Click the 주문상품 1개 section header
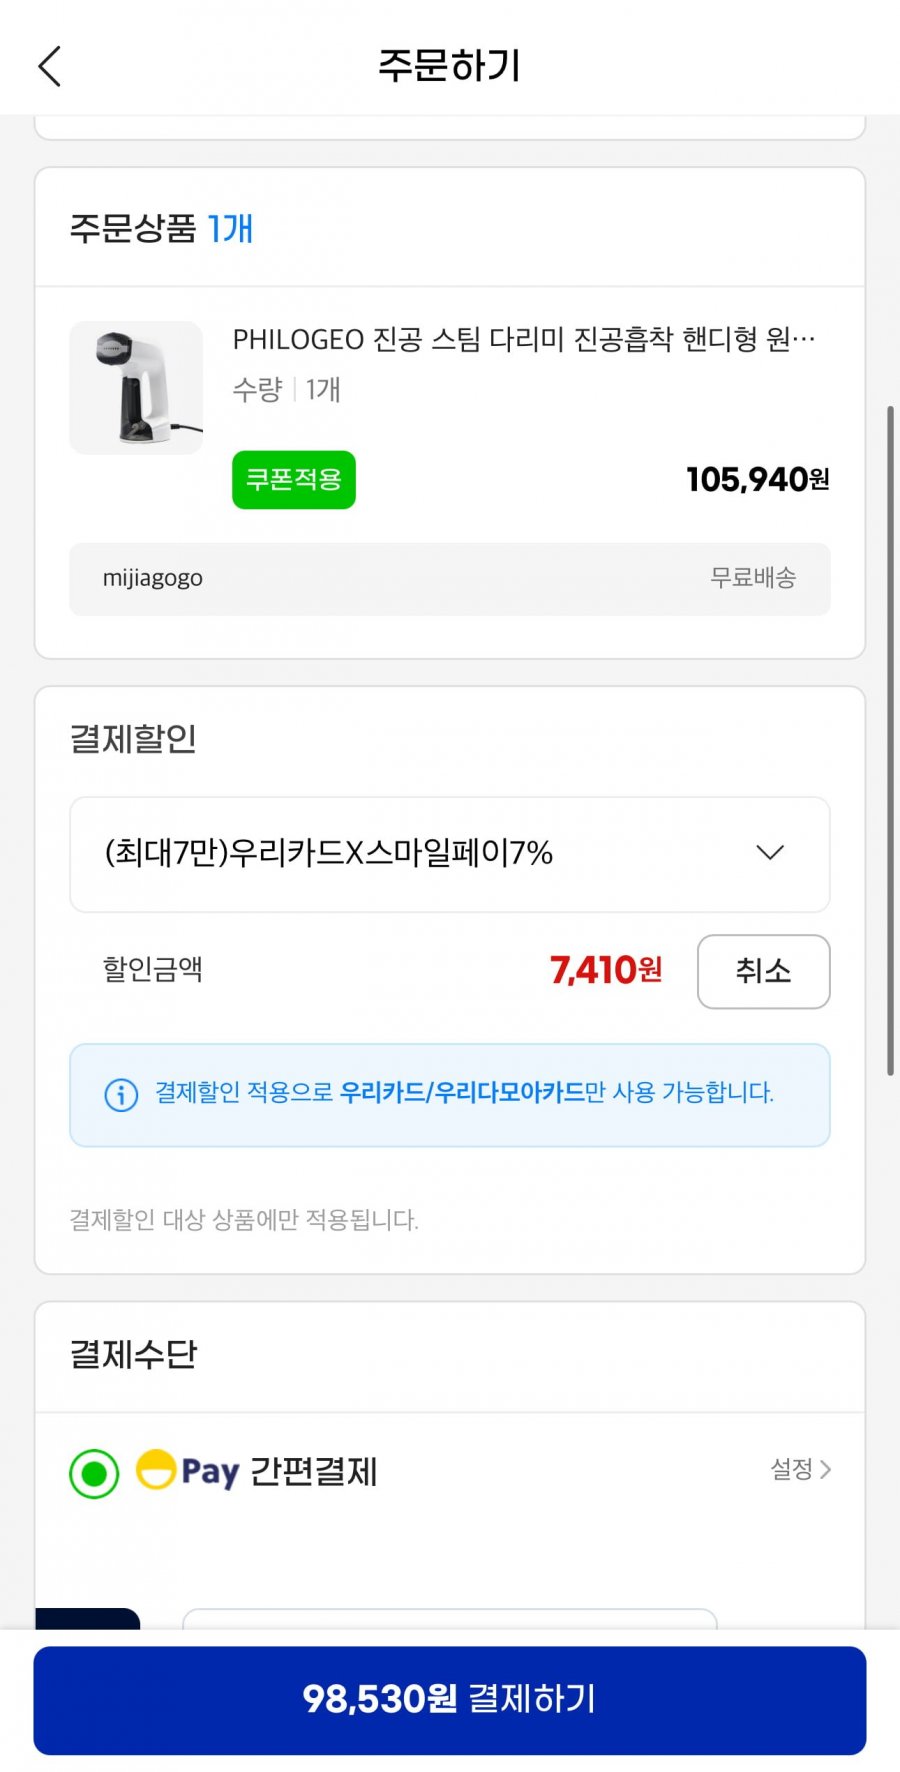This screenshot has width=900, height=1772. click(x=161, y=229)
